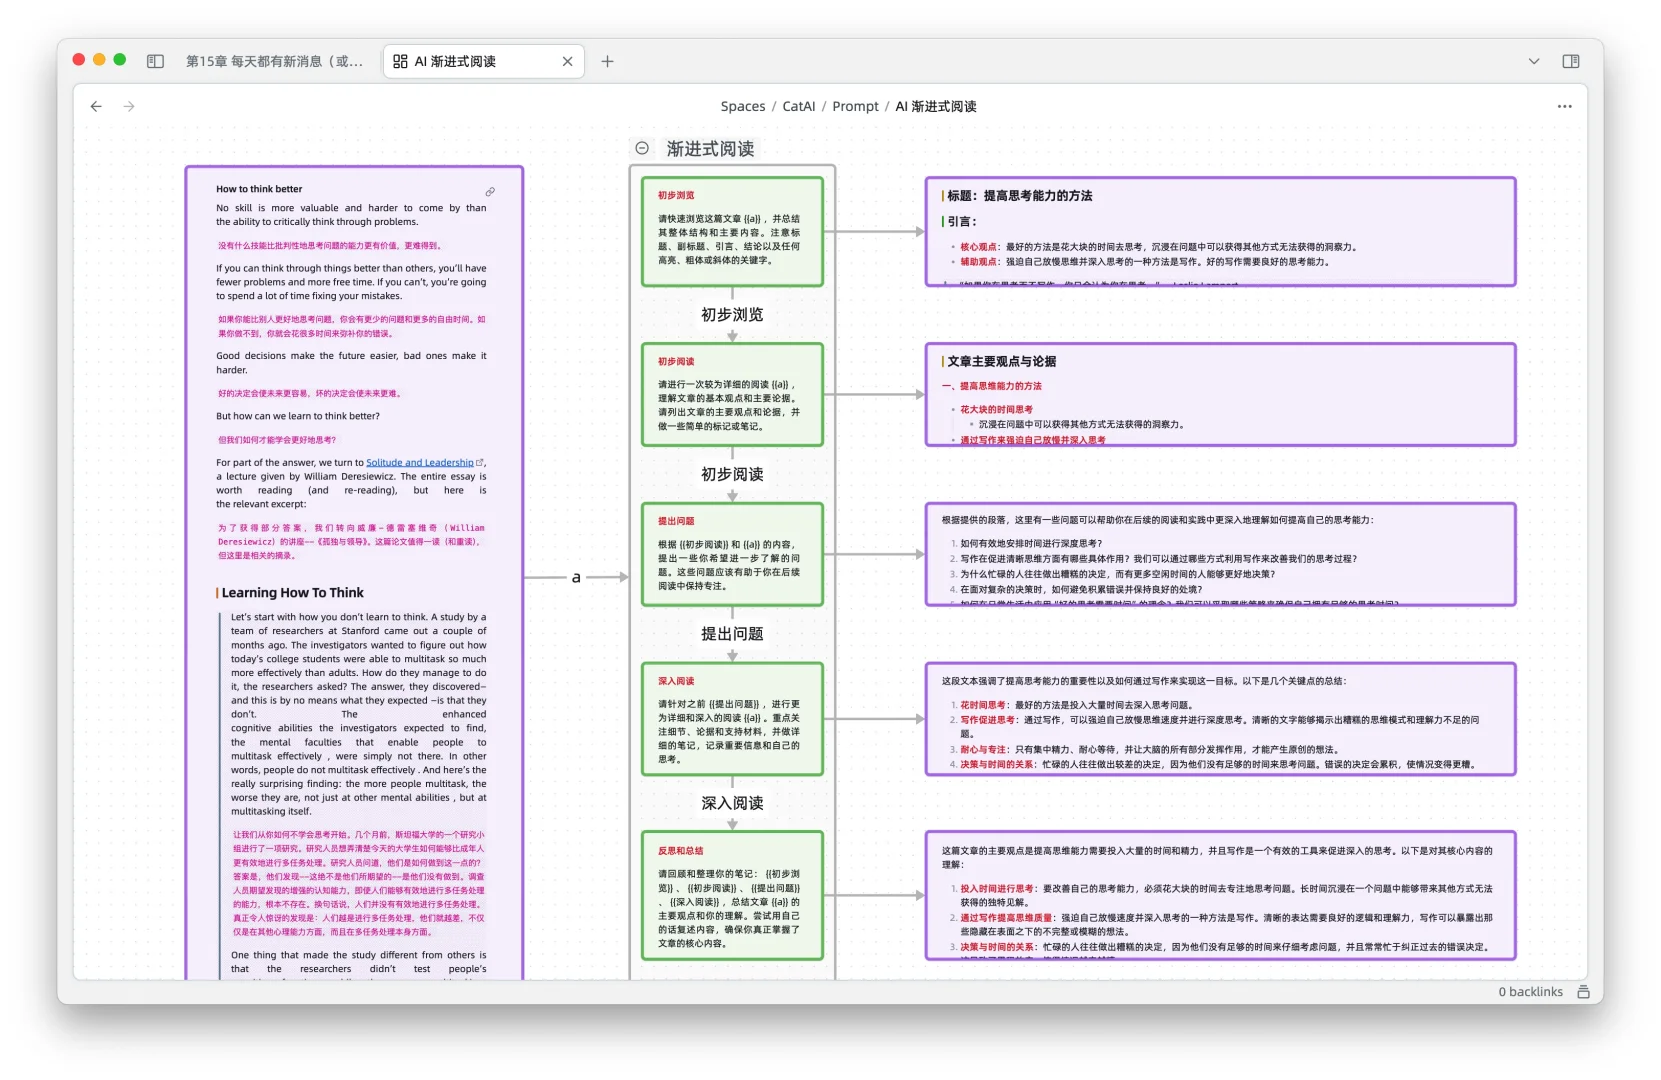Viewport: 1661px width, 1080px height.
Task: Open the tab list chevron dropdown
Action: click(1533, 61)
